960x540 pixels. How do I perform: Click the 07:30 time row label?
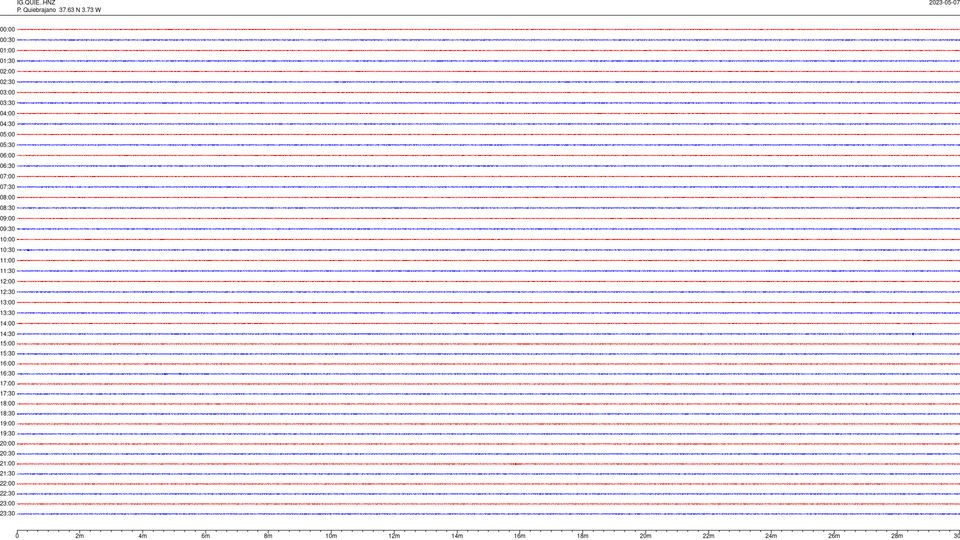coord(7,187)
